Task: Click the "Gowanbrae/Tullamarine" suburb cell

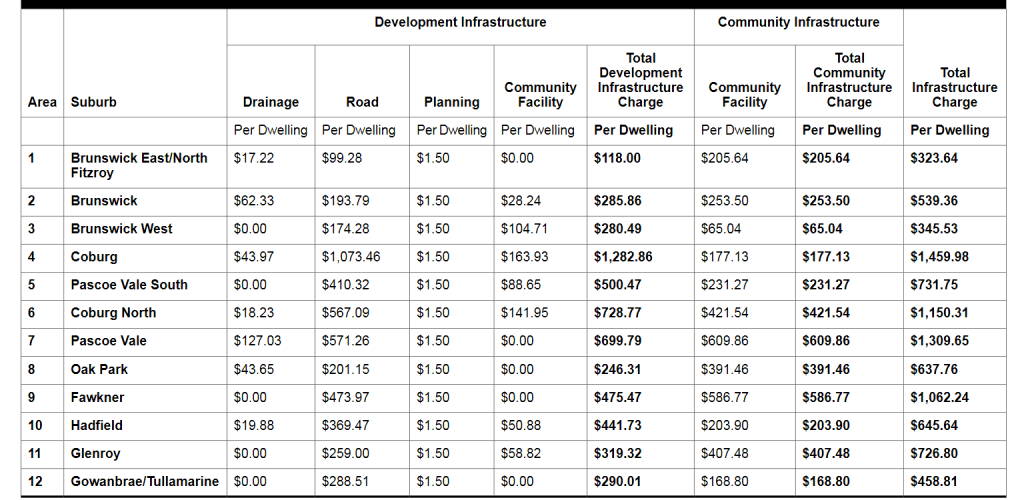Action: coord(144,481)
